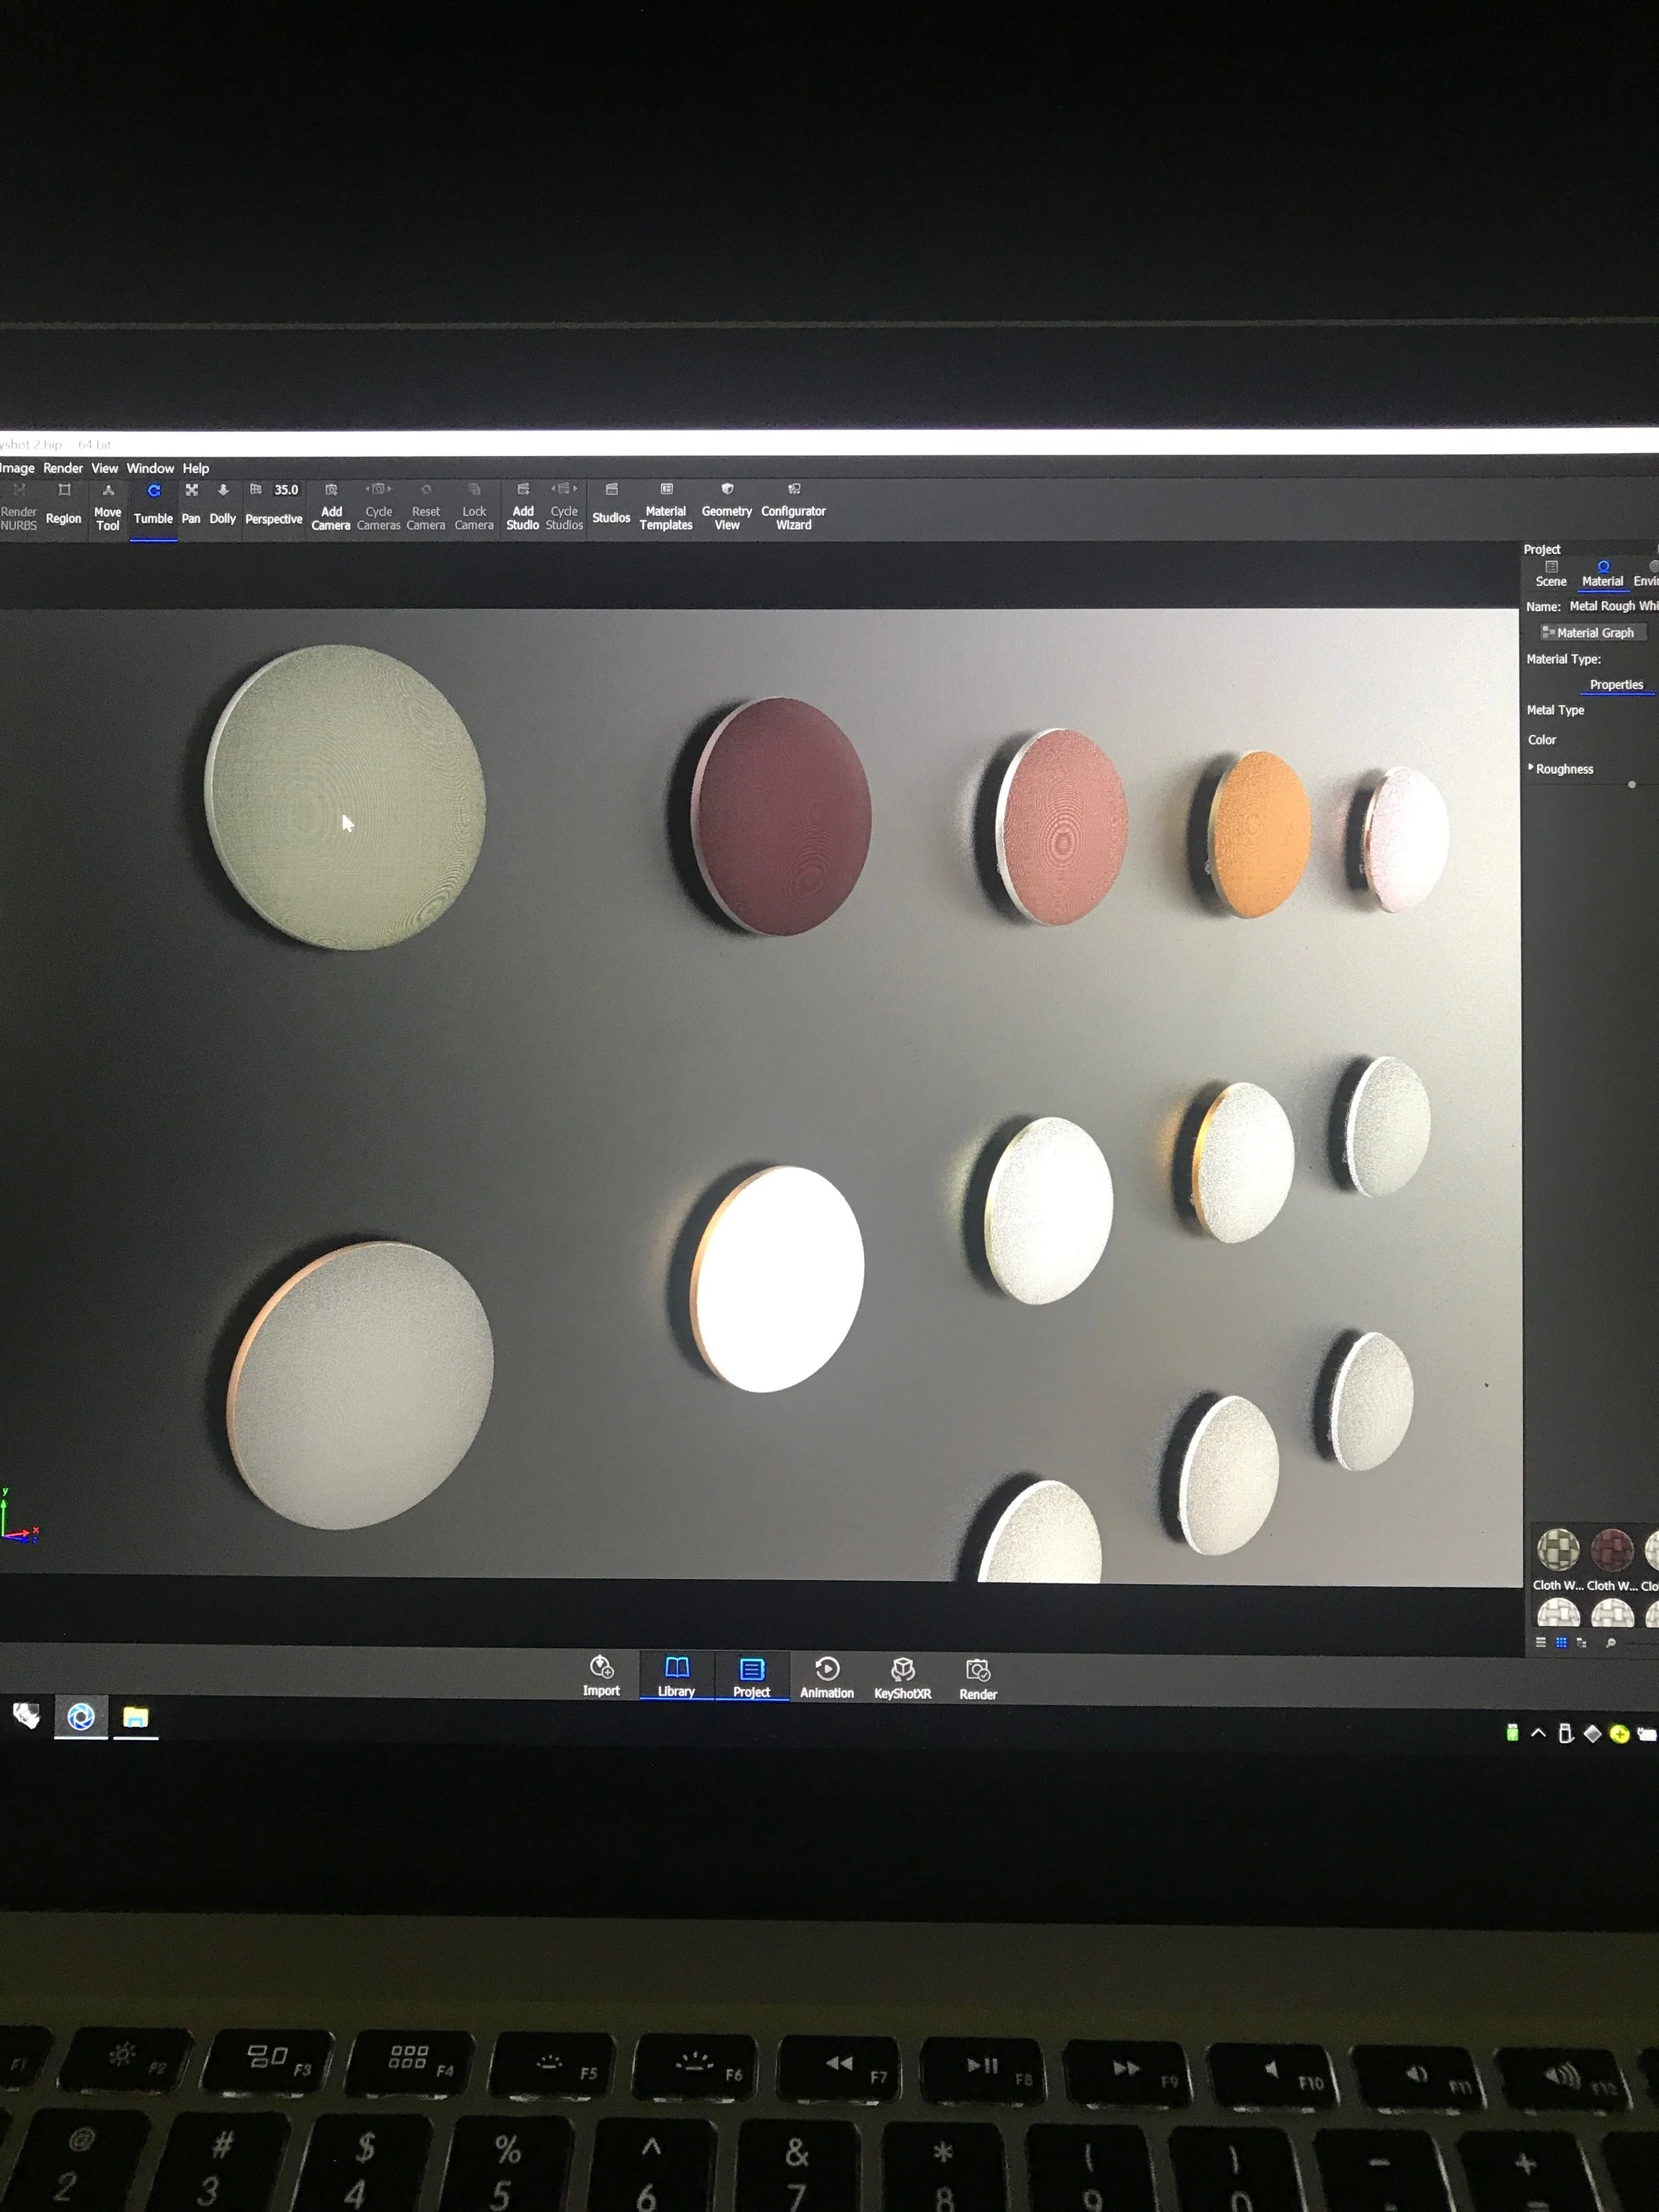
Task: Toggle the Library panel
Action: point(677,1676)
